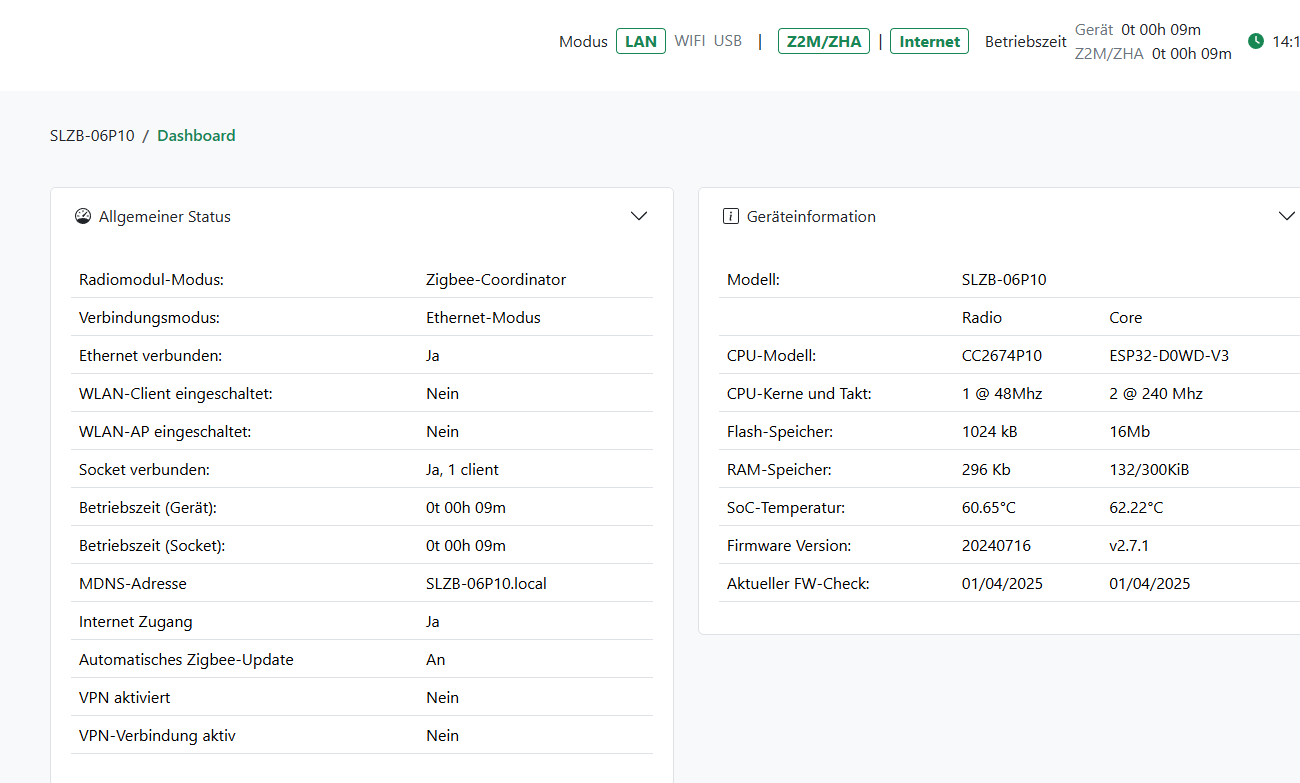Viewport: 1300px width, 783px height.
Task: Click the Radiomodul-Modus label
Action: click(151, 280)
